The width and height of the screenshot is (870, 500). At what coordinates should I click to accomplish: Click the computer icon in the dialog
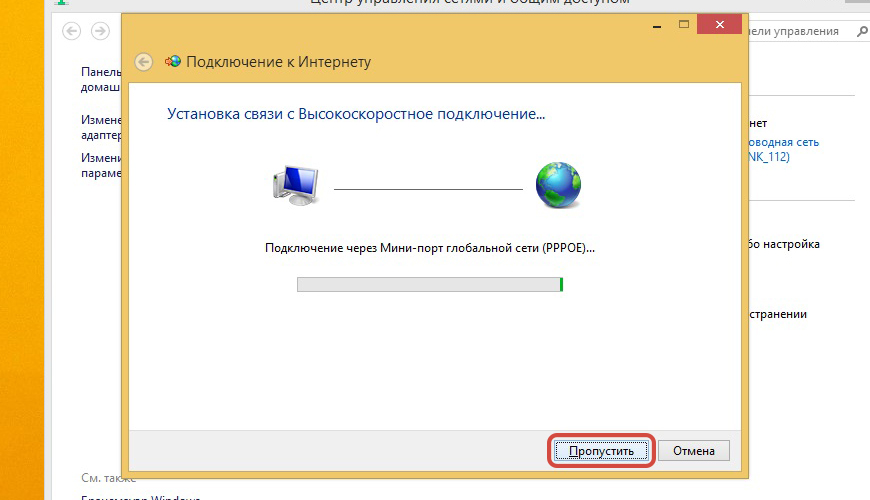pyautogui.click(x=296, y=185)
